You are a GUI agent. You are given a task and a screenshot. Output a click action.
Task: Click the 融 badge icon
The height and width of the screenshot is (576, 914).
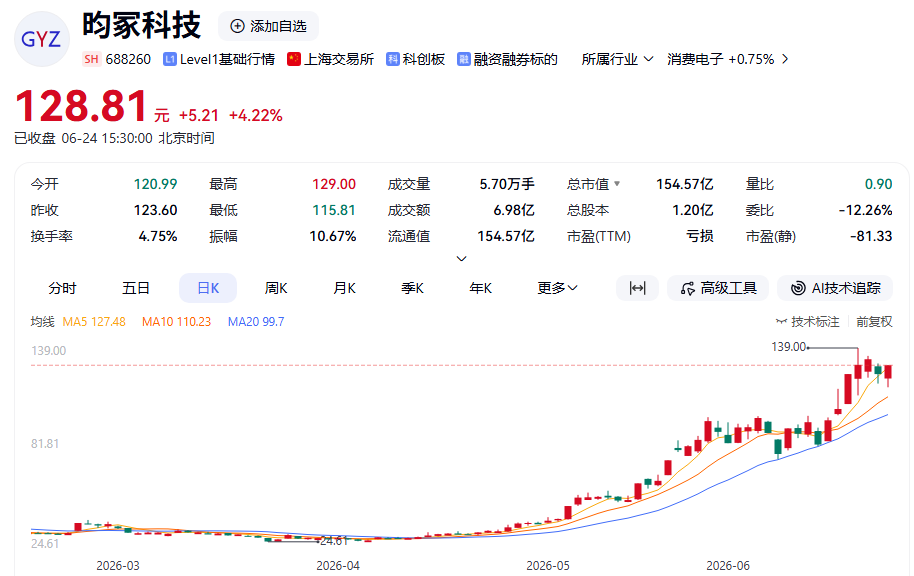tap(464, 59)
